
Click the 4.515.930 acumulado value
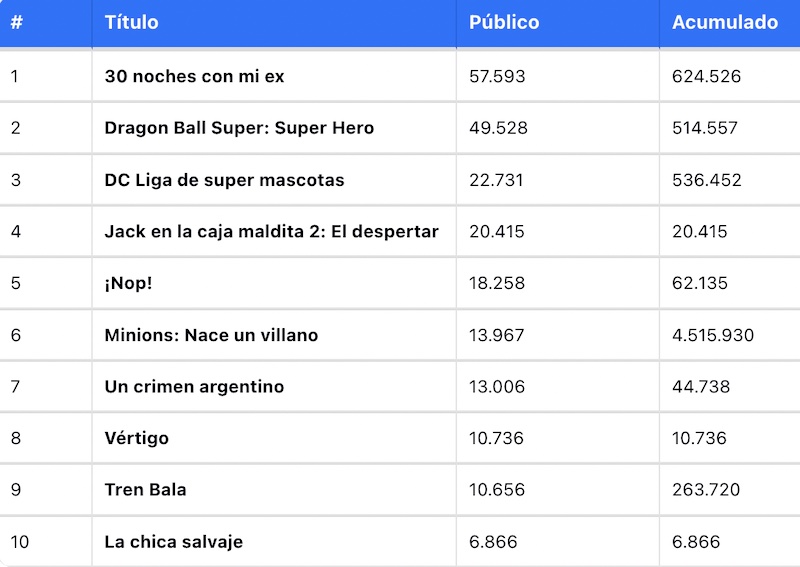coord(713,335)
